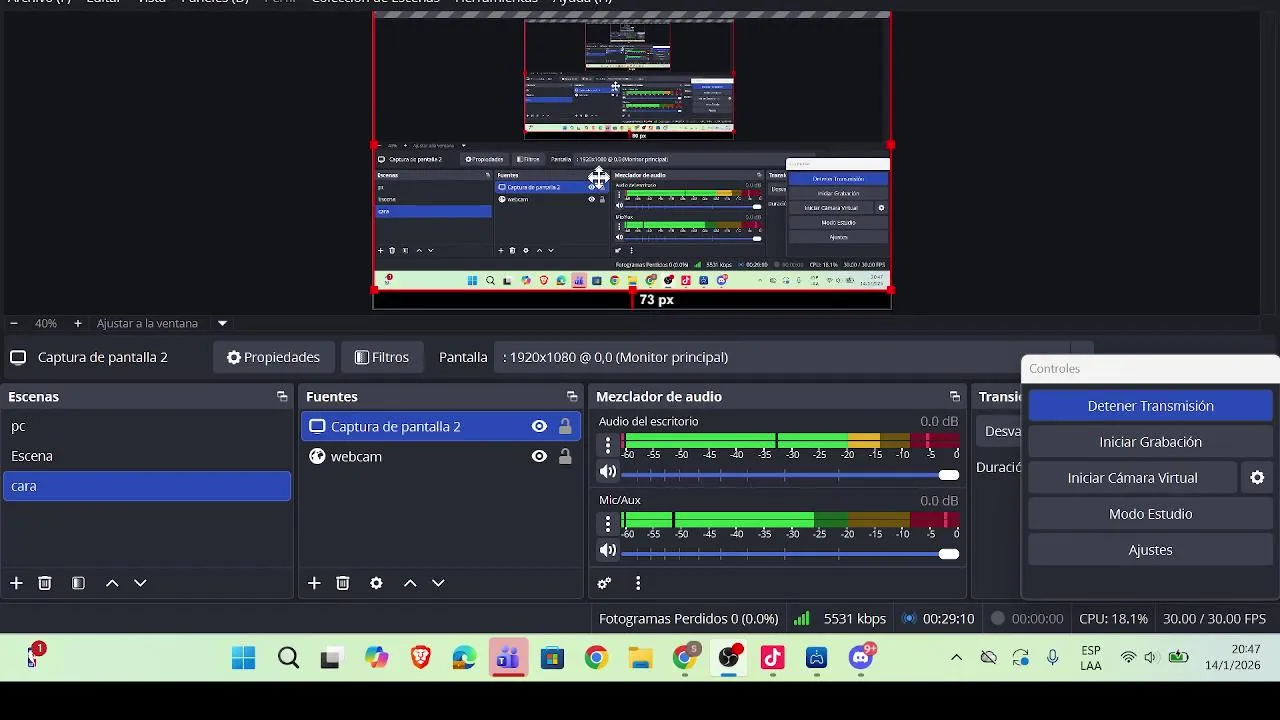Open options menu for Audio del escritorio
Viewport: 1280px width, 720px height.
(608, 445)
